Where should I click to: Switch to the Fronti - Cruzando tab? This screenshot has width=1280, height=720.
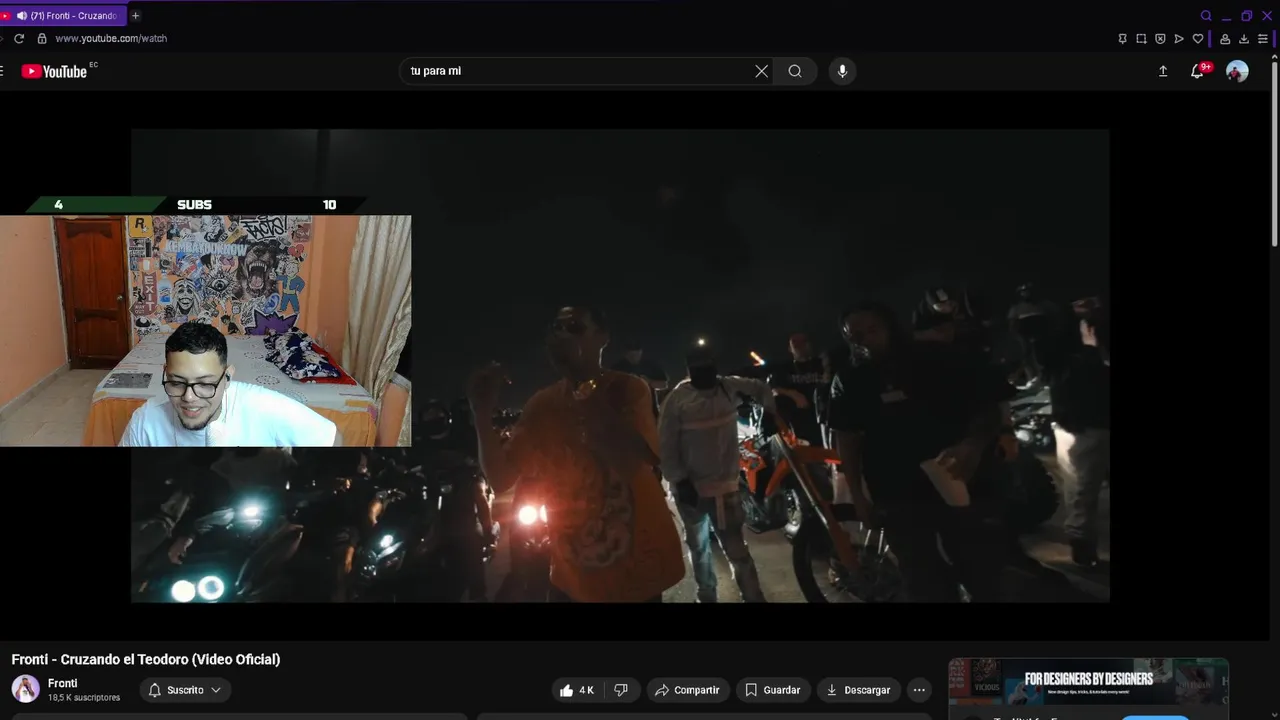click(64, 16)
